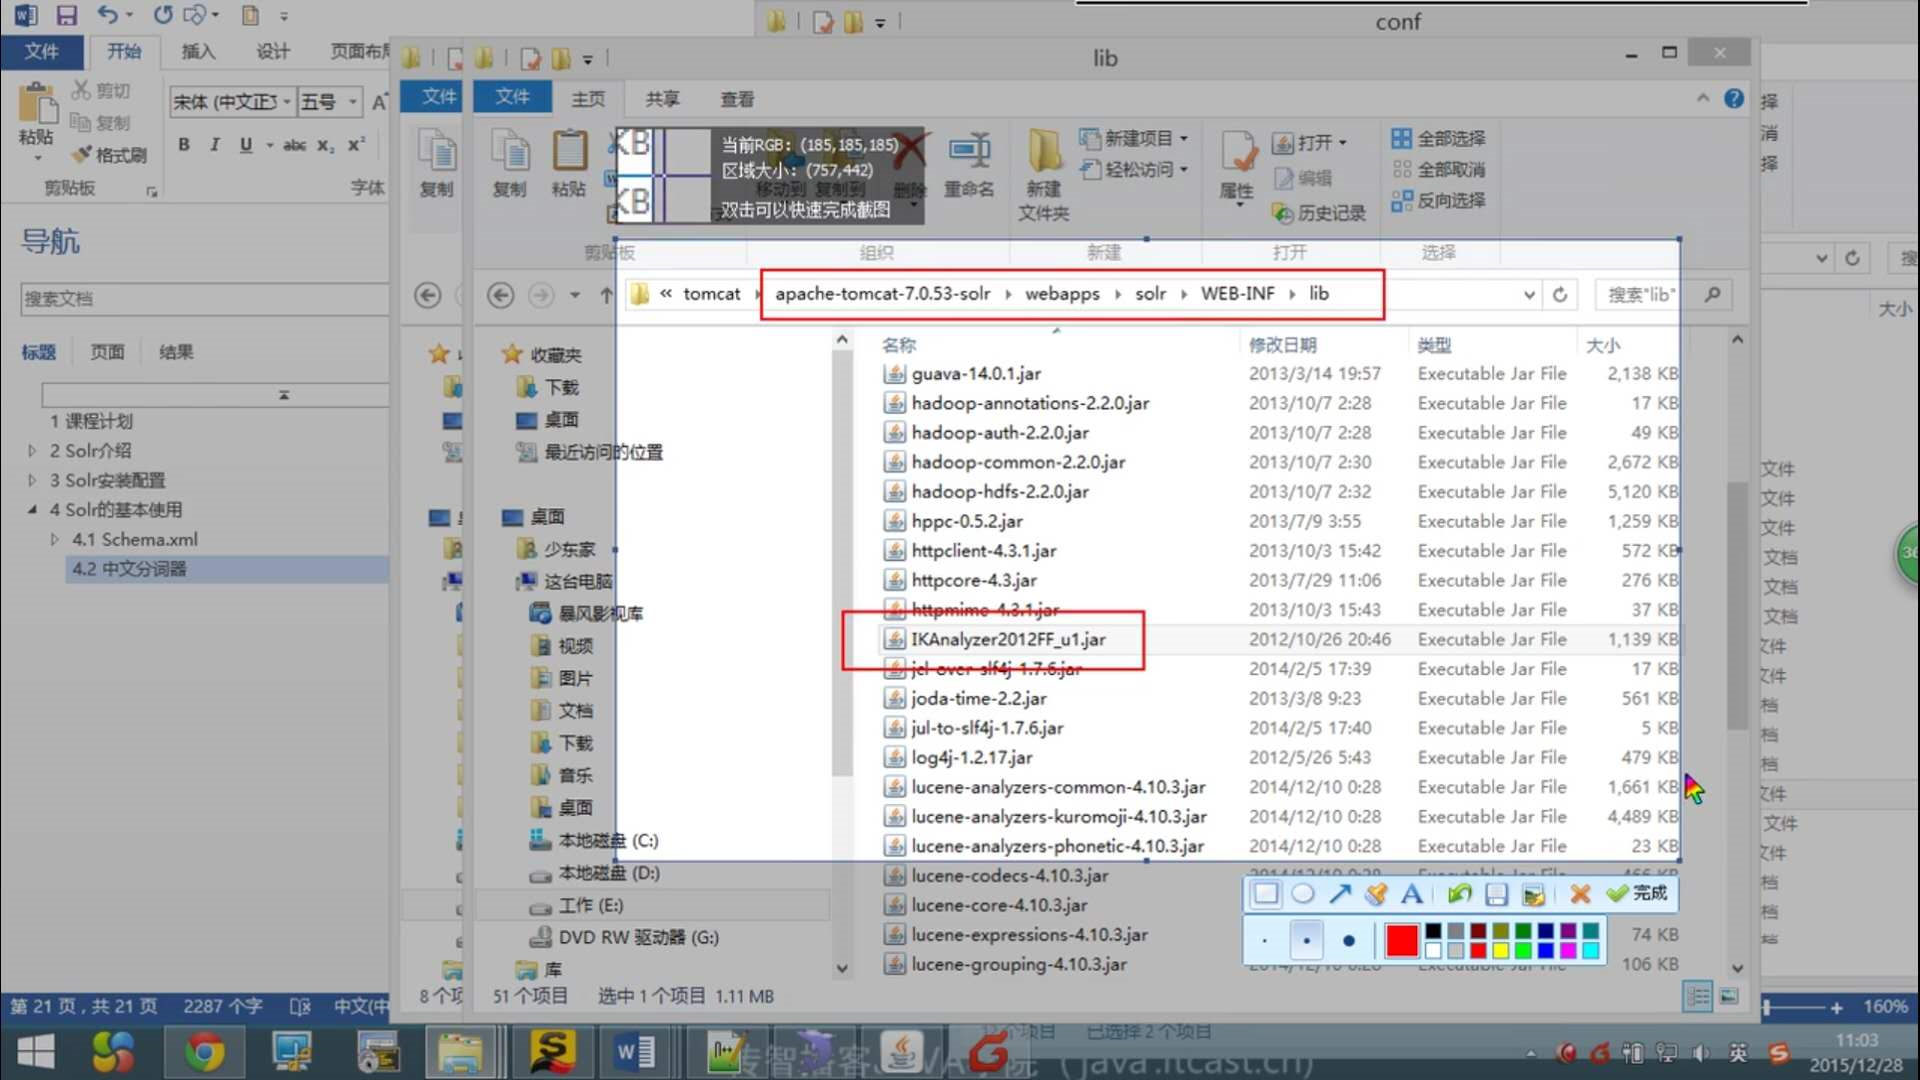The width and height of the screenshot is (1920, 1080).
Task: Select the rectangle annotation tool
Action: point(1266,894)
